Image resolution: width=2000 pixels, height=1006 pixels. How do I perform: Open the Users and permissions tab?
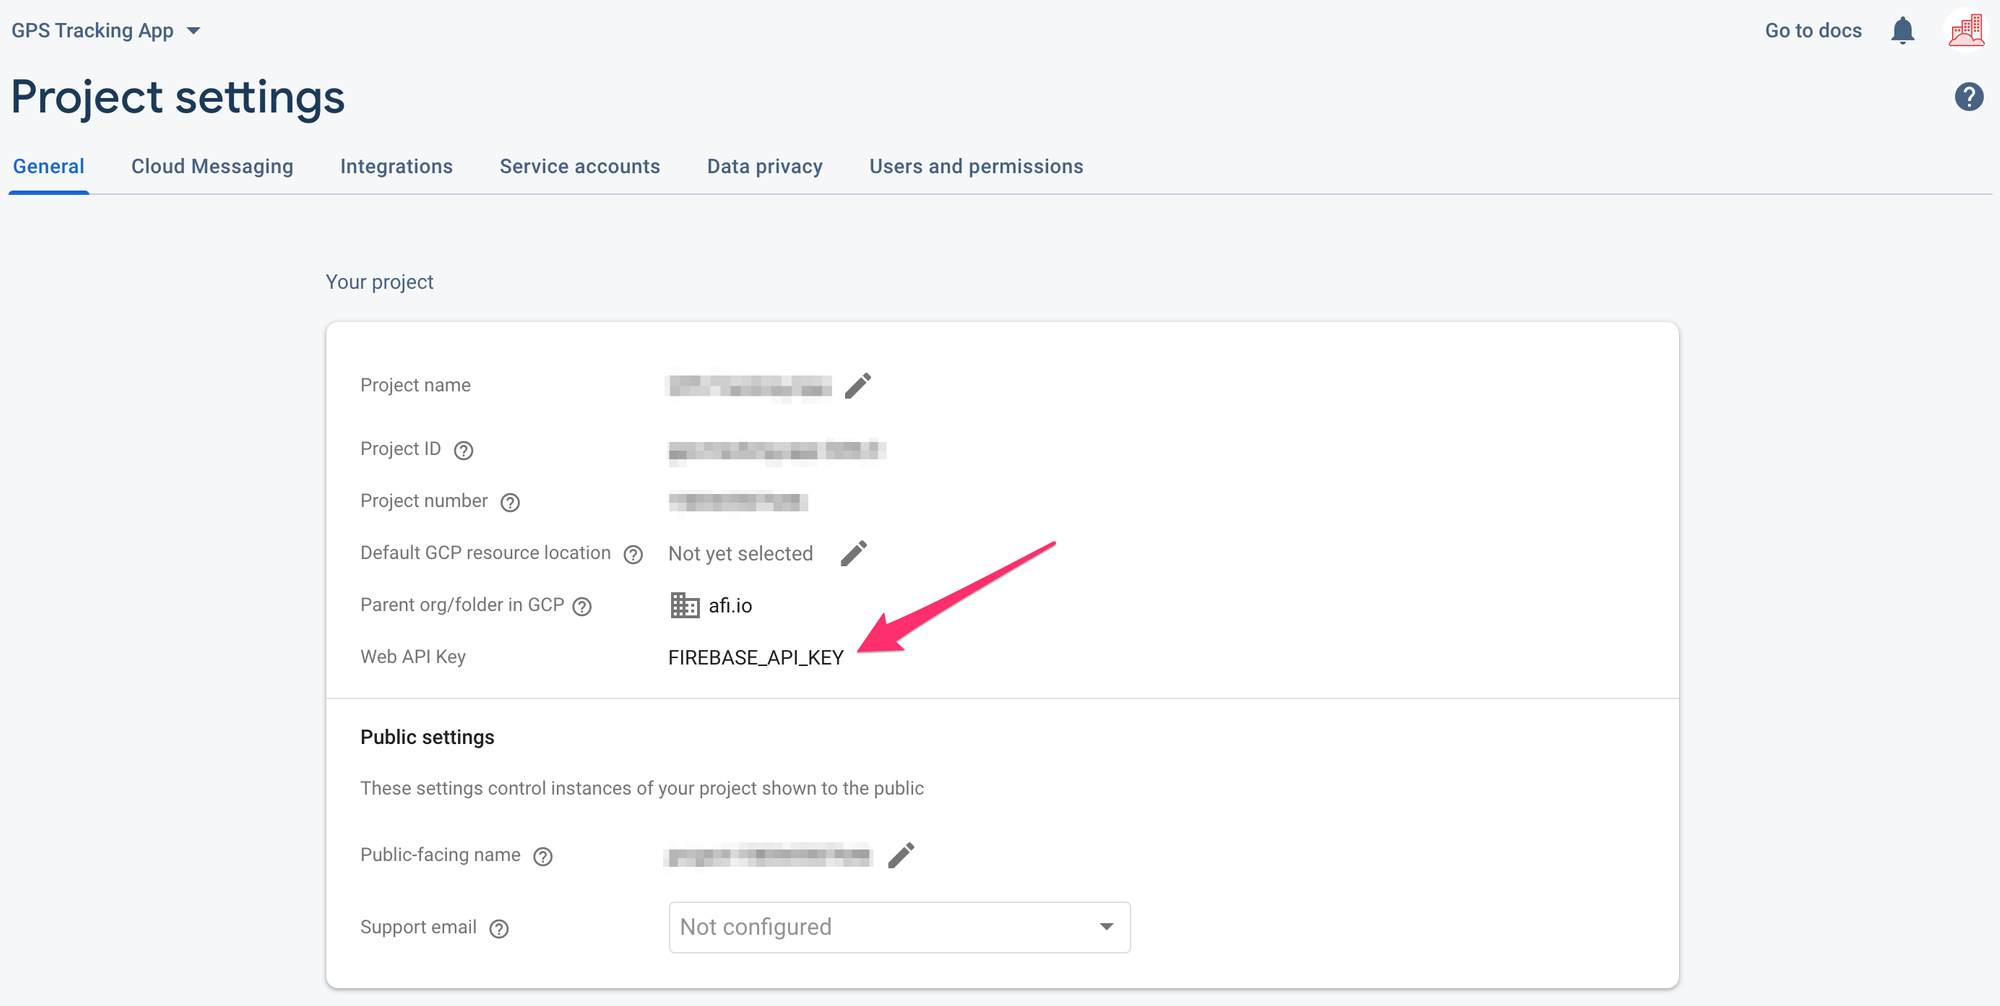tap(976, 166)
